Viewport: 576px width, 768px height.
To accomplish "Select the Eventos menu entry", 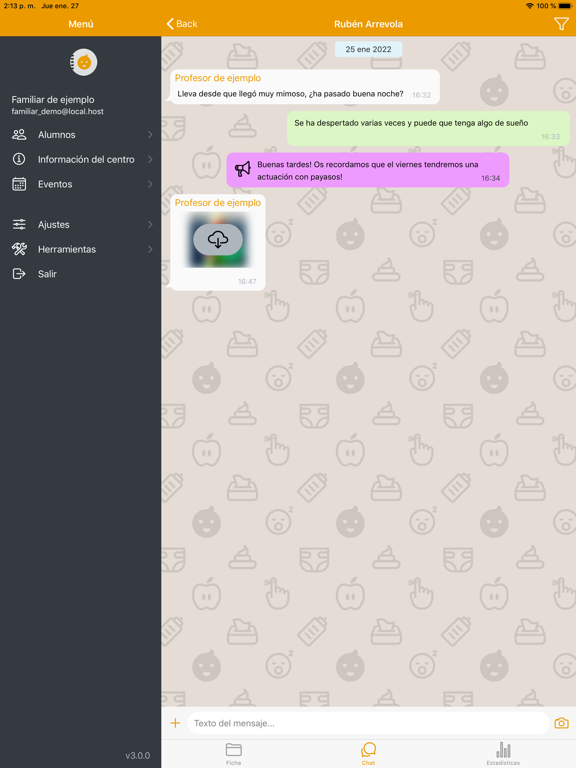I will [x=80, y=184].
